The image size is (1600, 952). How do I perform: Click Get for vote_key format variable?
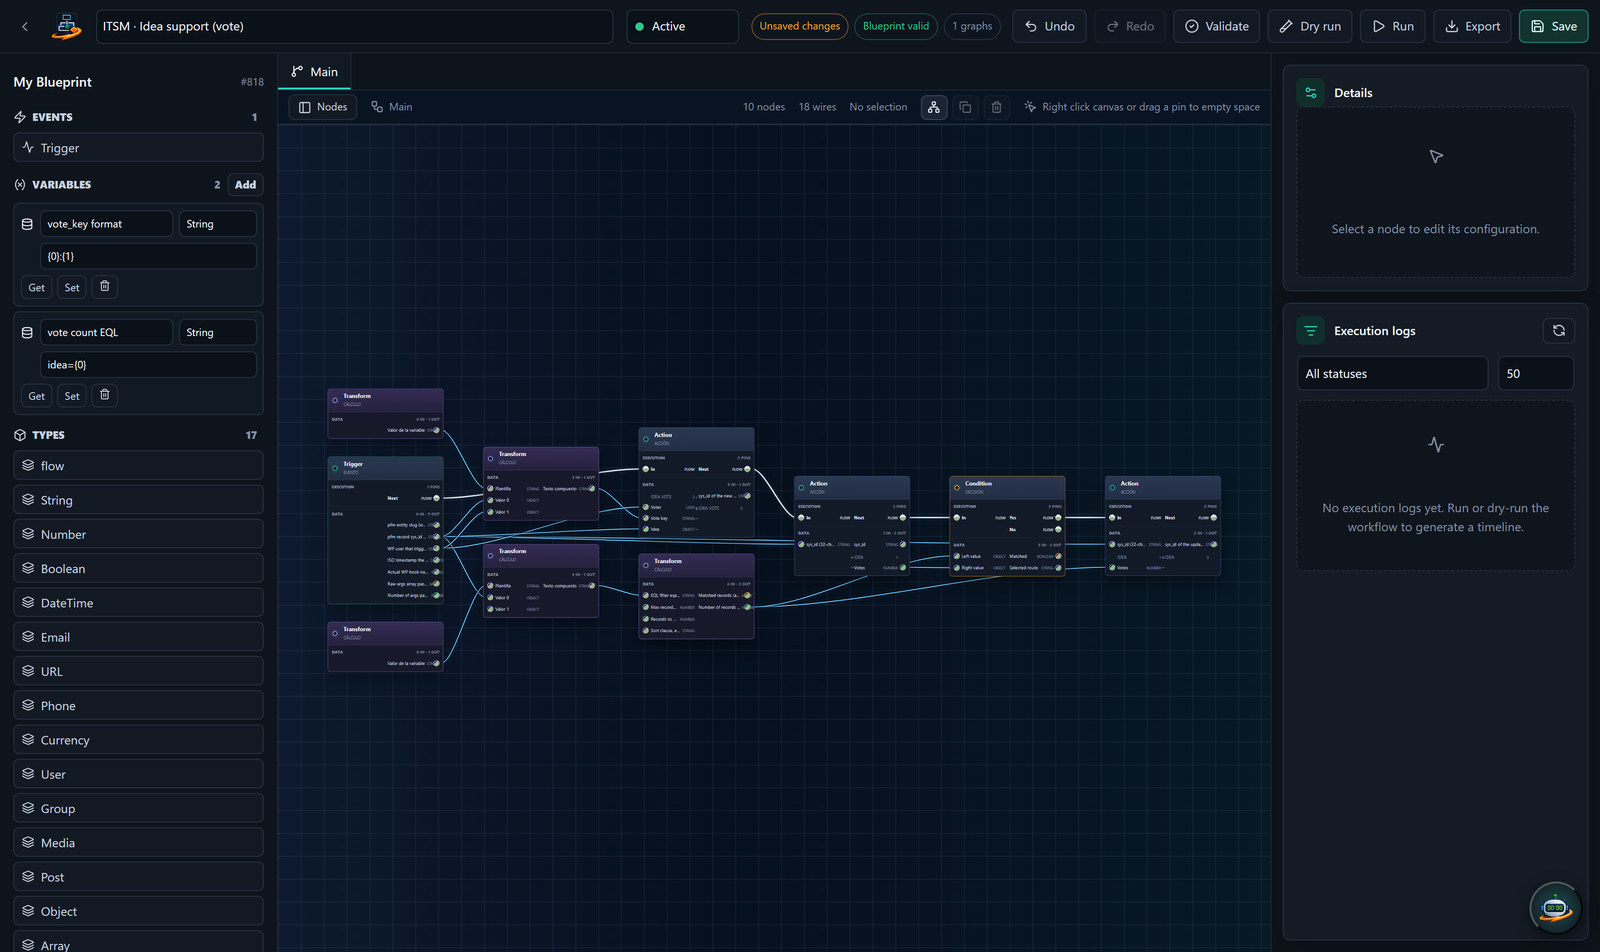36,287
